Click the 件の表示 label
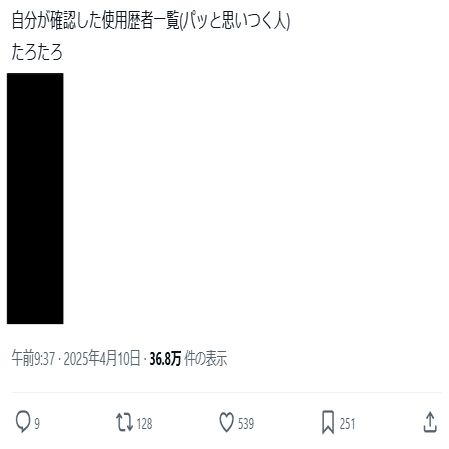Viewport: 449px width, 449px height. (206, 359)
